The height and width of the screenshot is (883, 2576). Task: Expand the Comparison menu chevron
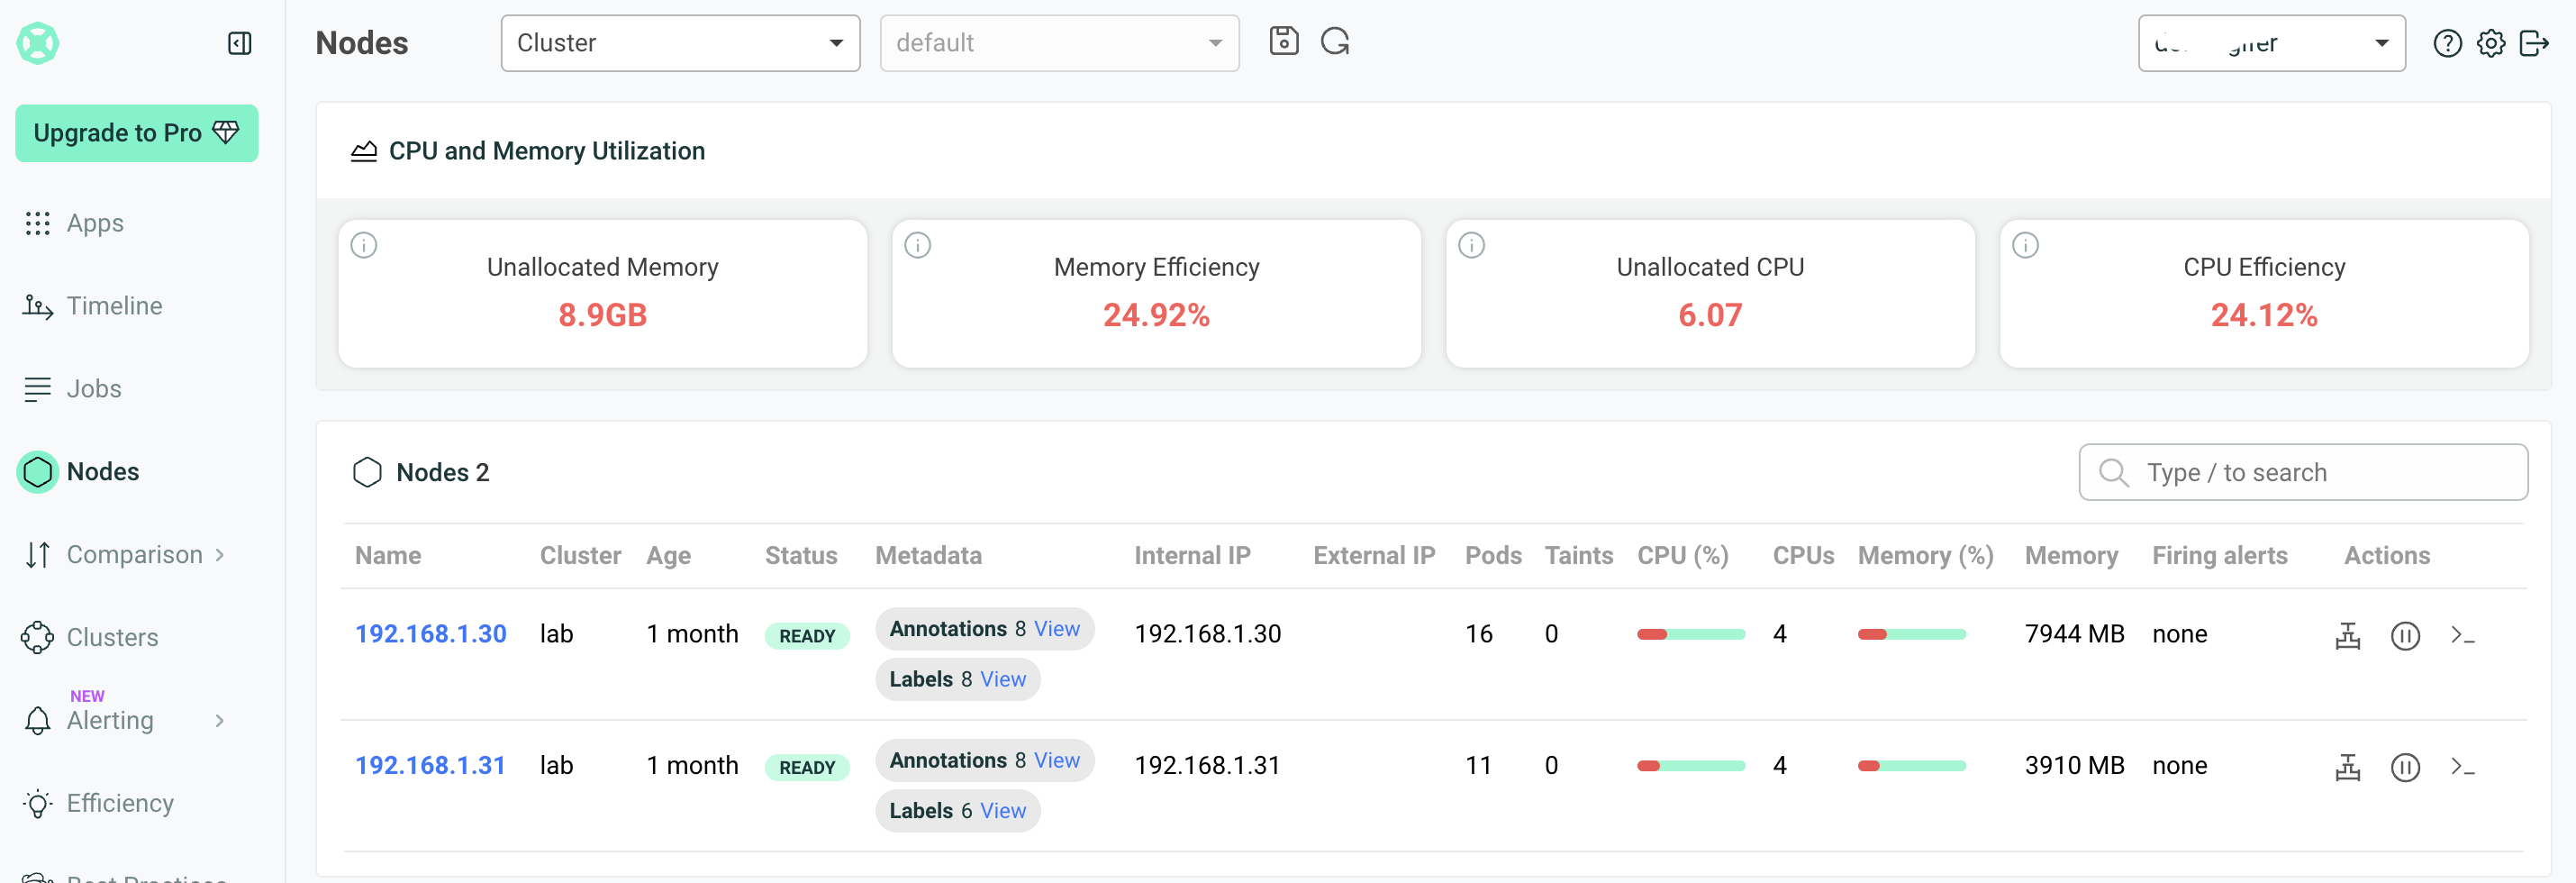click(219, 555)
